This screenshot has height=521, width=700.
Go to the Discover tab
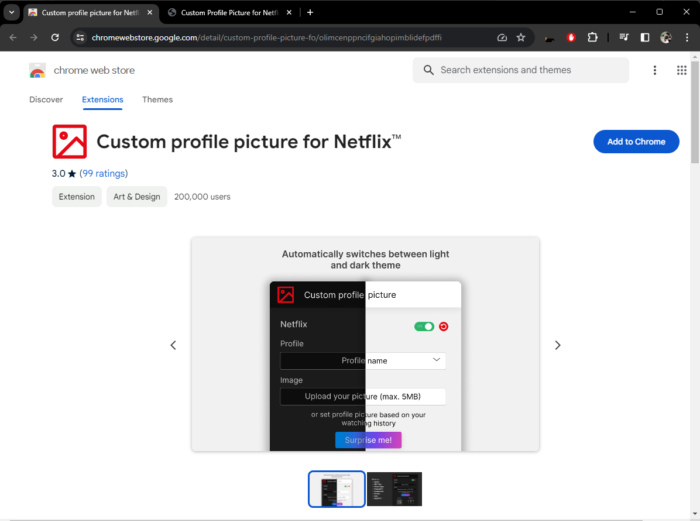point(46,100)
